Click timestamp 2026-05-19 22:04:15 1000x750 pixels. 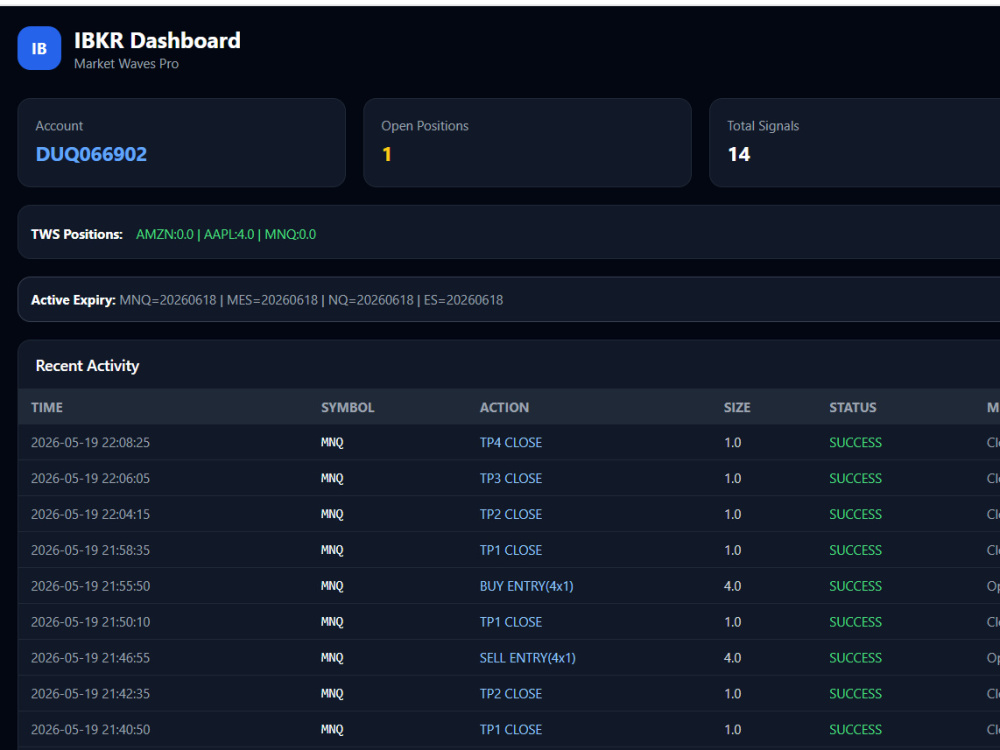tap(91, 514)
